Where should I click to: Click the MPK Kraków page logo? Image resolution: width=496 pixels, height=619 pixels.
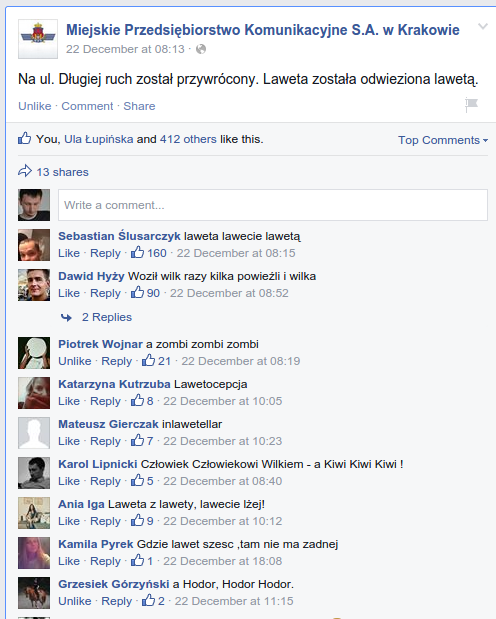click(38, 39)
